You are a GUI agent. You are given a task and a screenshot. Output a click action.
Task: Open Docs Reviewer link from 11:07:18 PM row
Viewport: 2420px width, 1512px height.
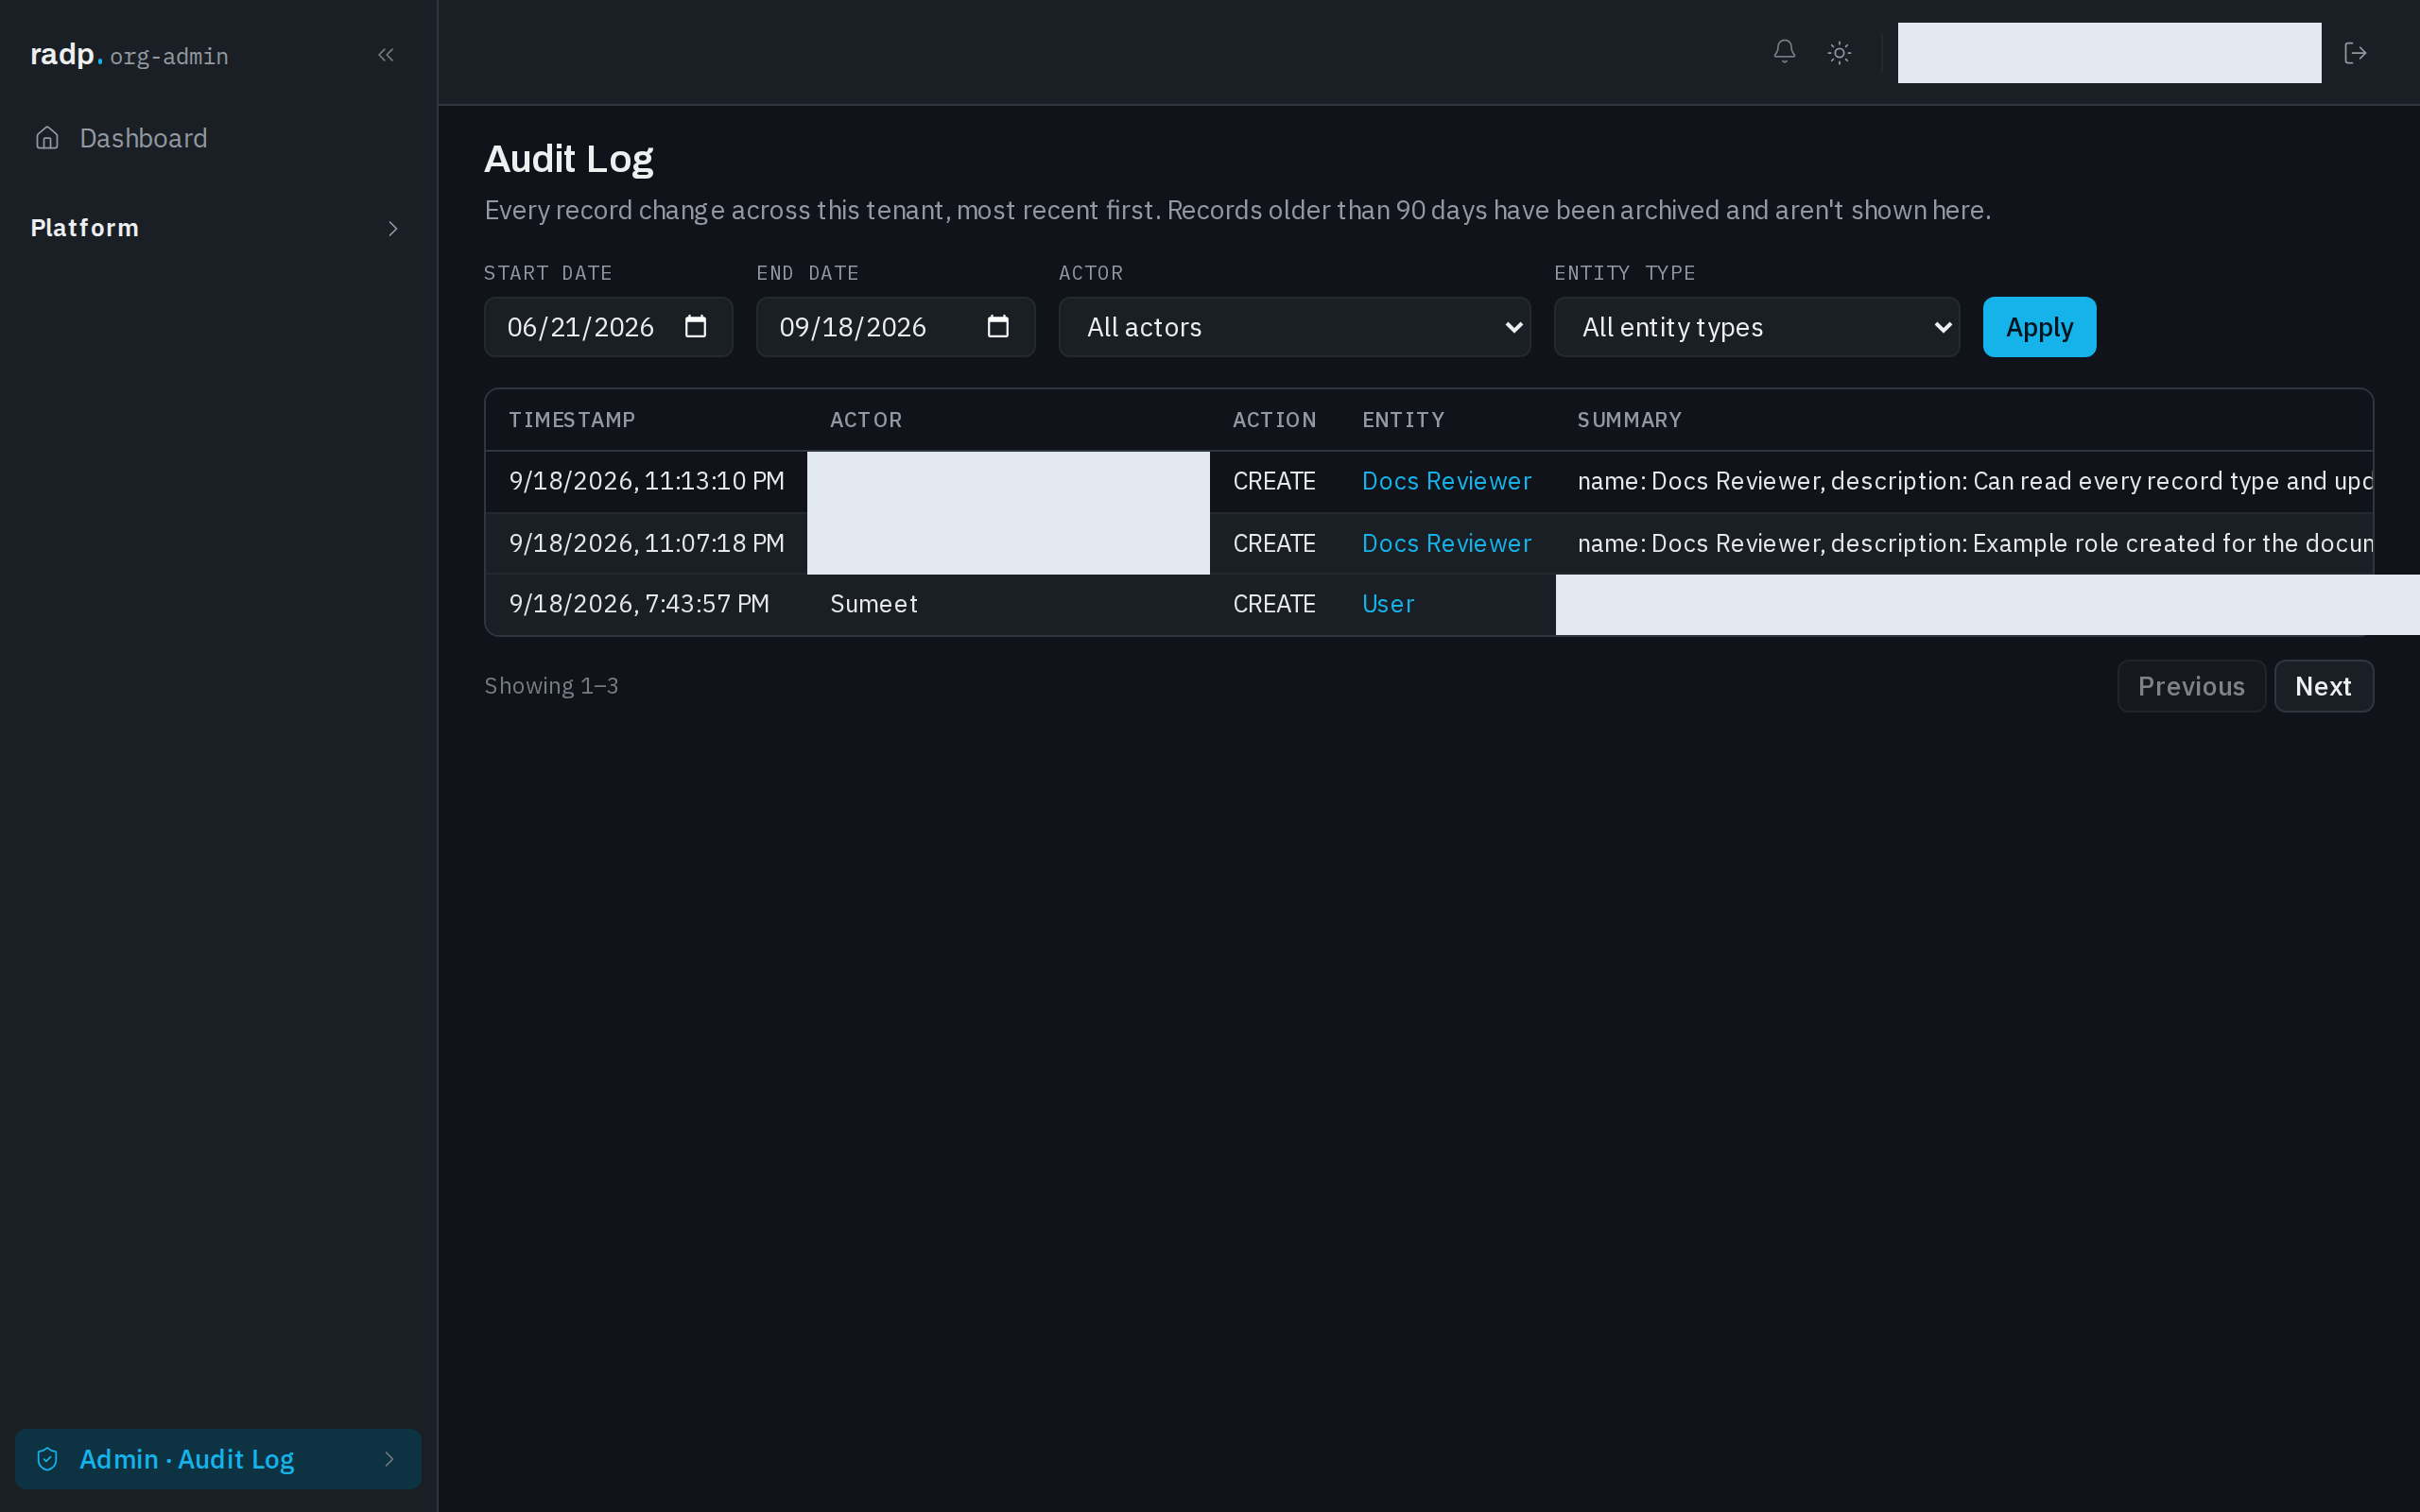click(x=1446, y=543)
